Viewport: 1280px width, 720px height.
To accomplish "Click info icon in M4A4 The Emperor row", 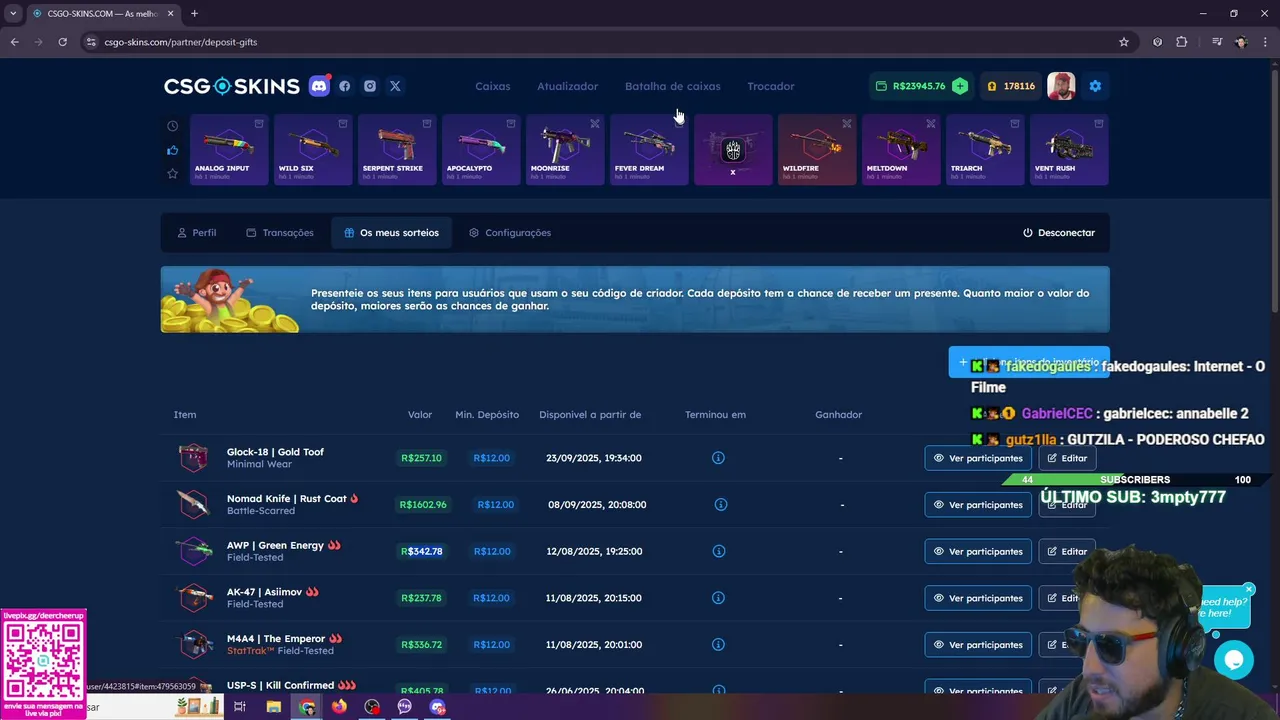I will tap(718, 645).
